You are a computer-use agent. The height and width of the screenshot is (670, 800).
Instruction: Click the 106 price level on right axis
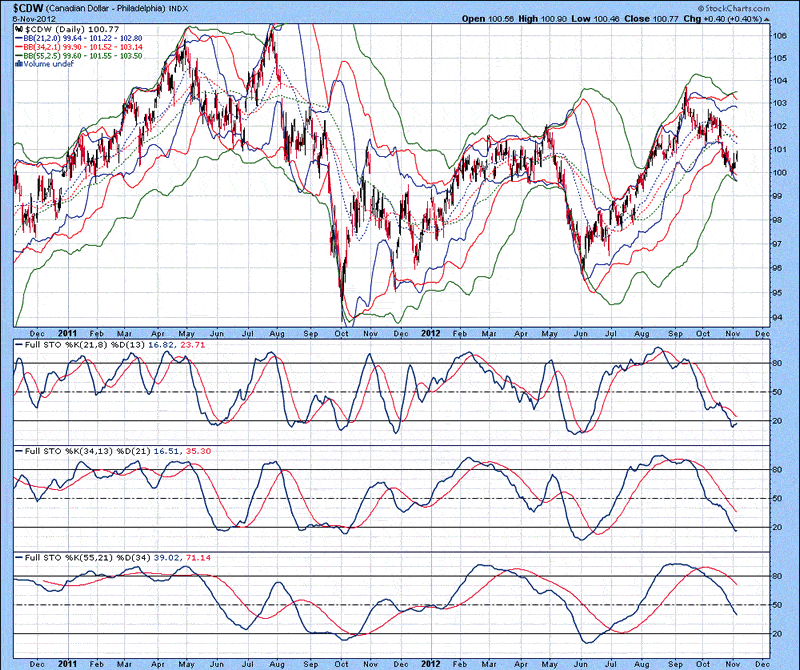click(x=777, y=33)
